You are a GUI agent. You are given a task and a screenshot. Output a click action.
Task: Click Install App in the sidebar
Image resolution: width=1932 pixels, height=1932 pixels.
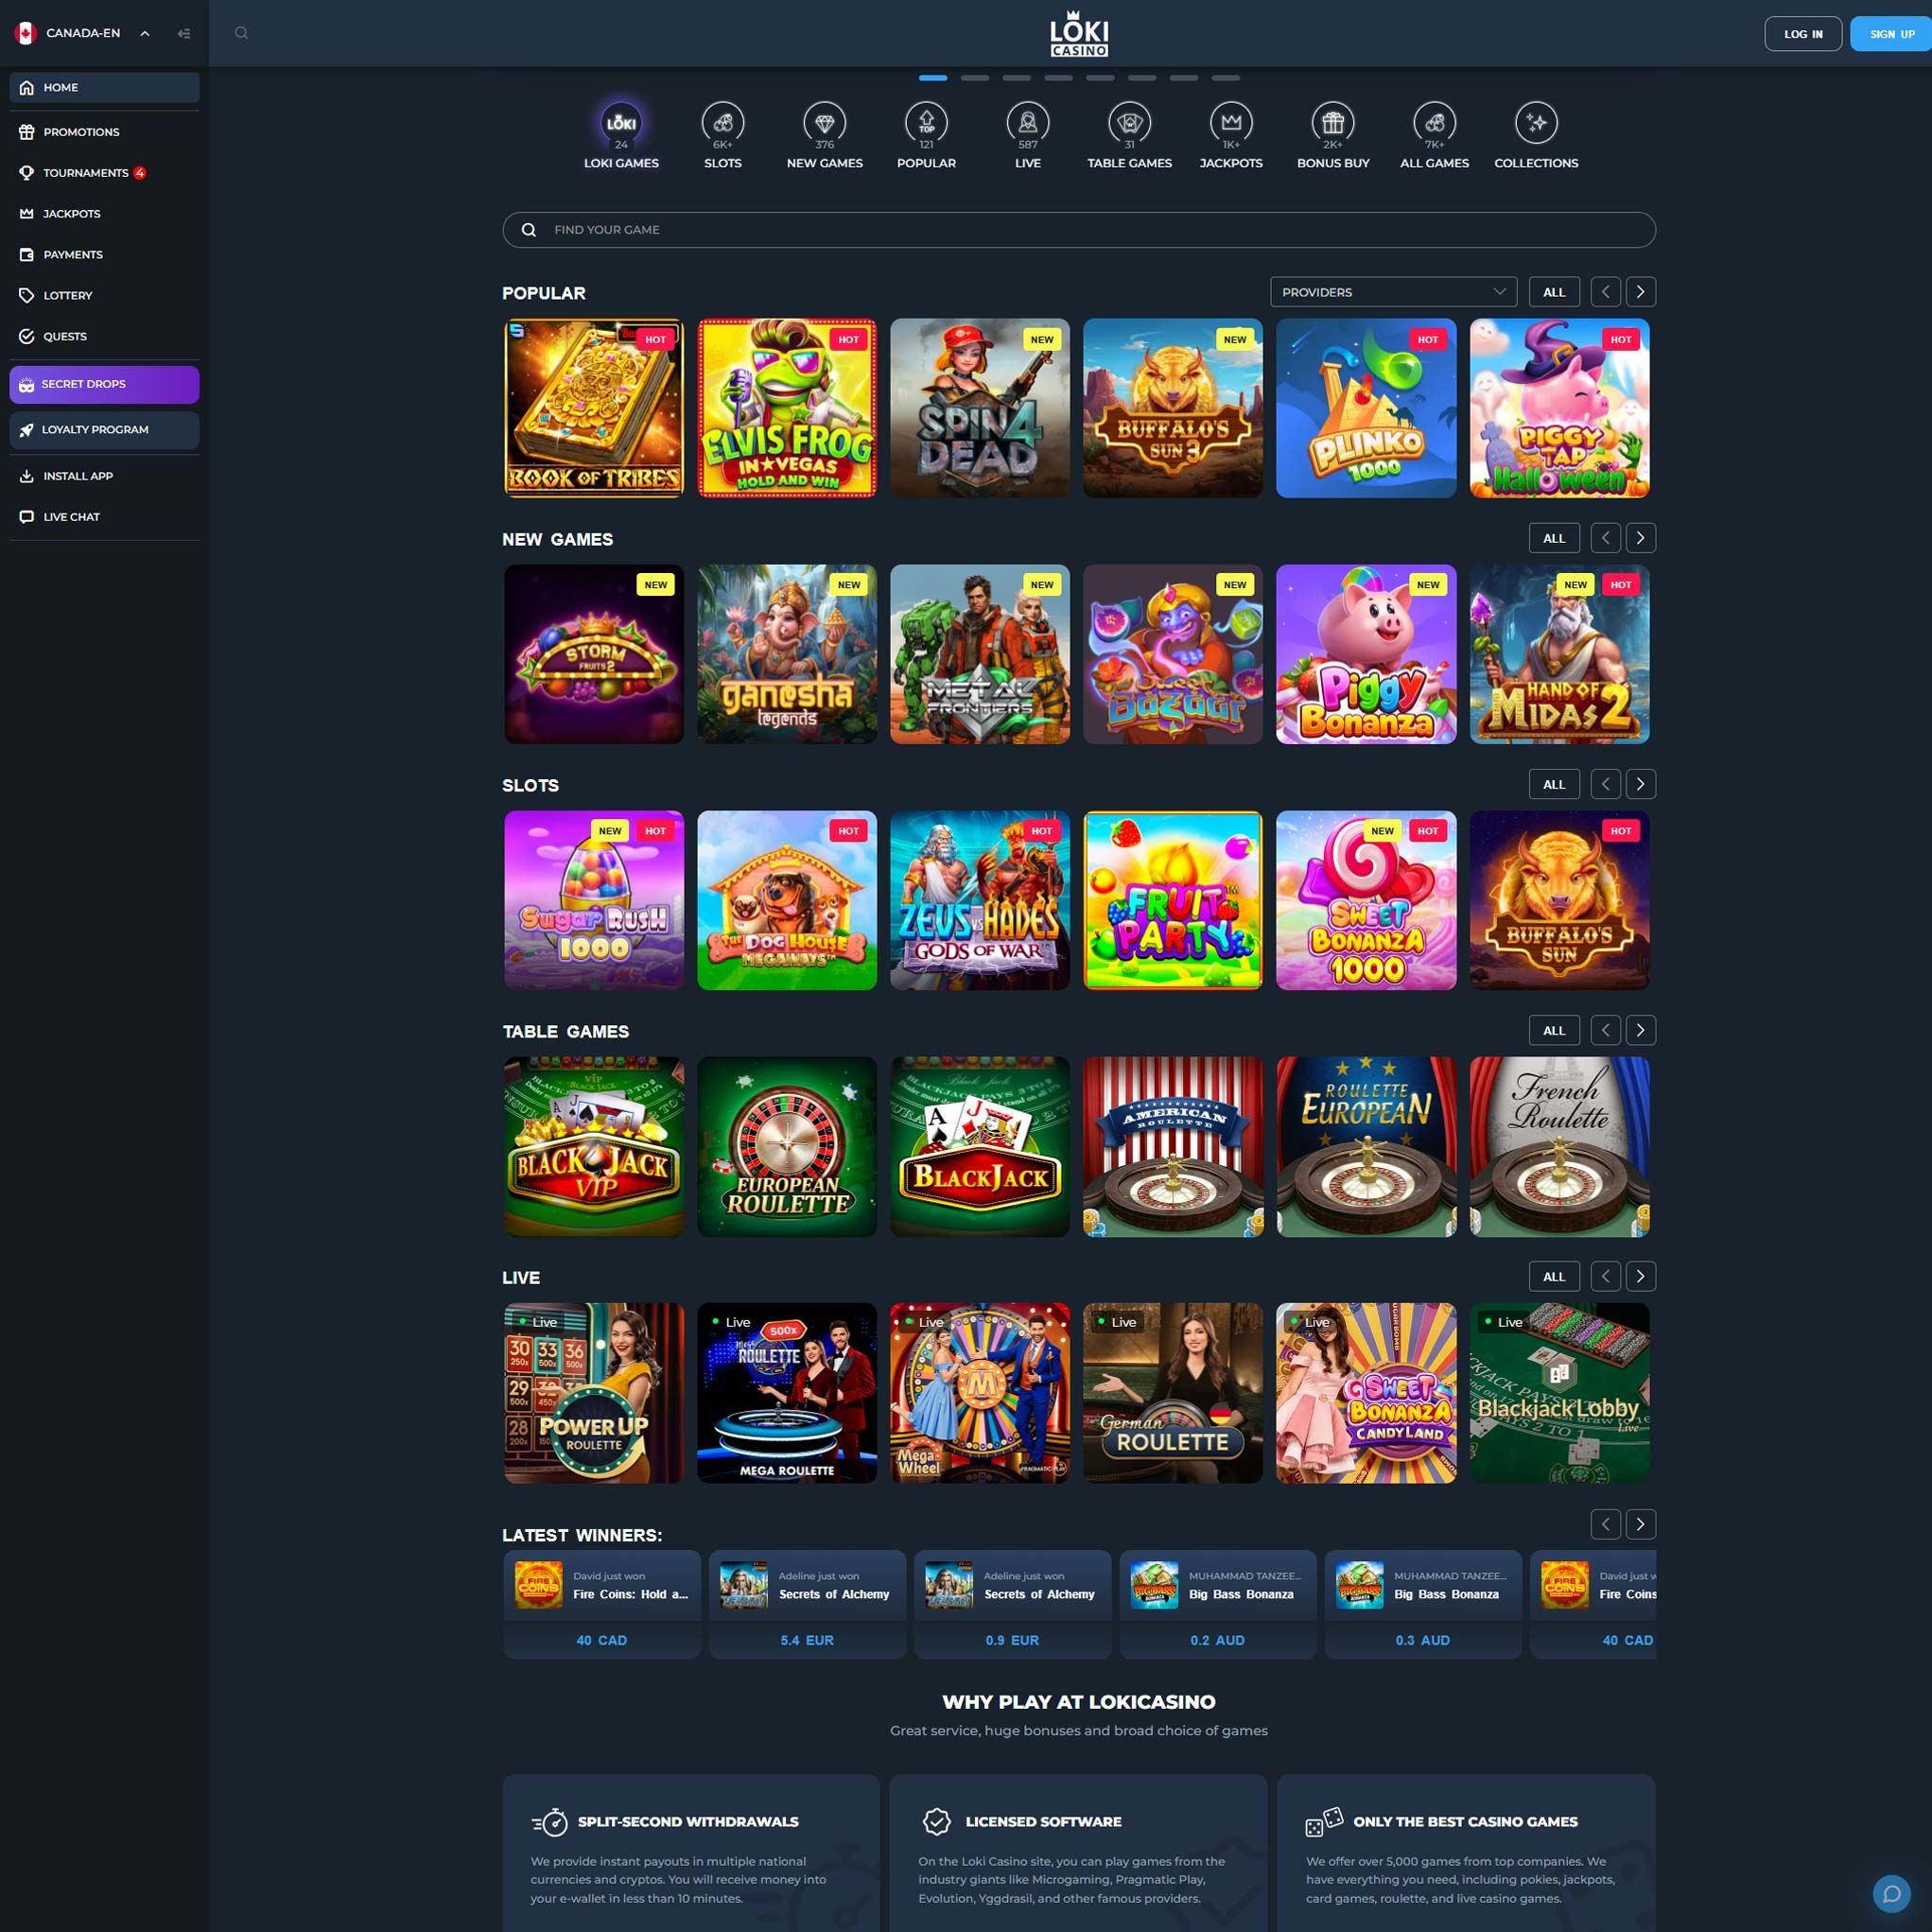(x=104, y=476)
